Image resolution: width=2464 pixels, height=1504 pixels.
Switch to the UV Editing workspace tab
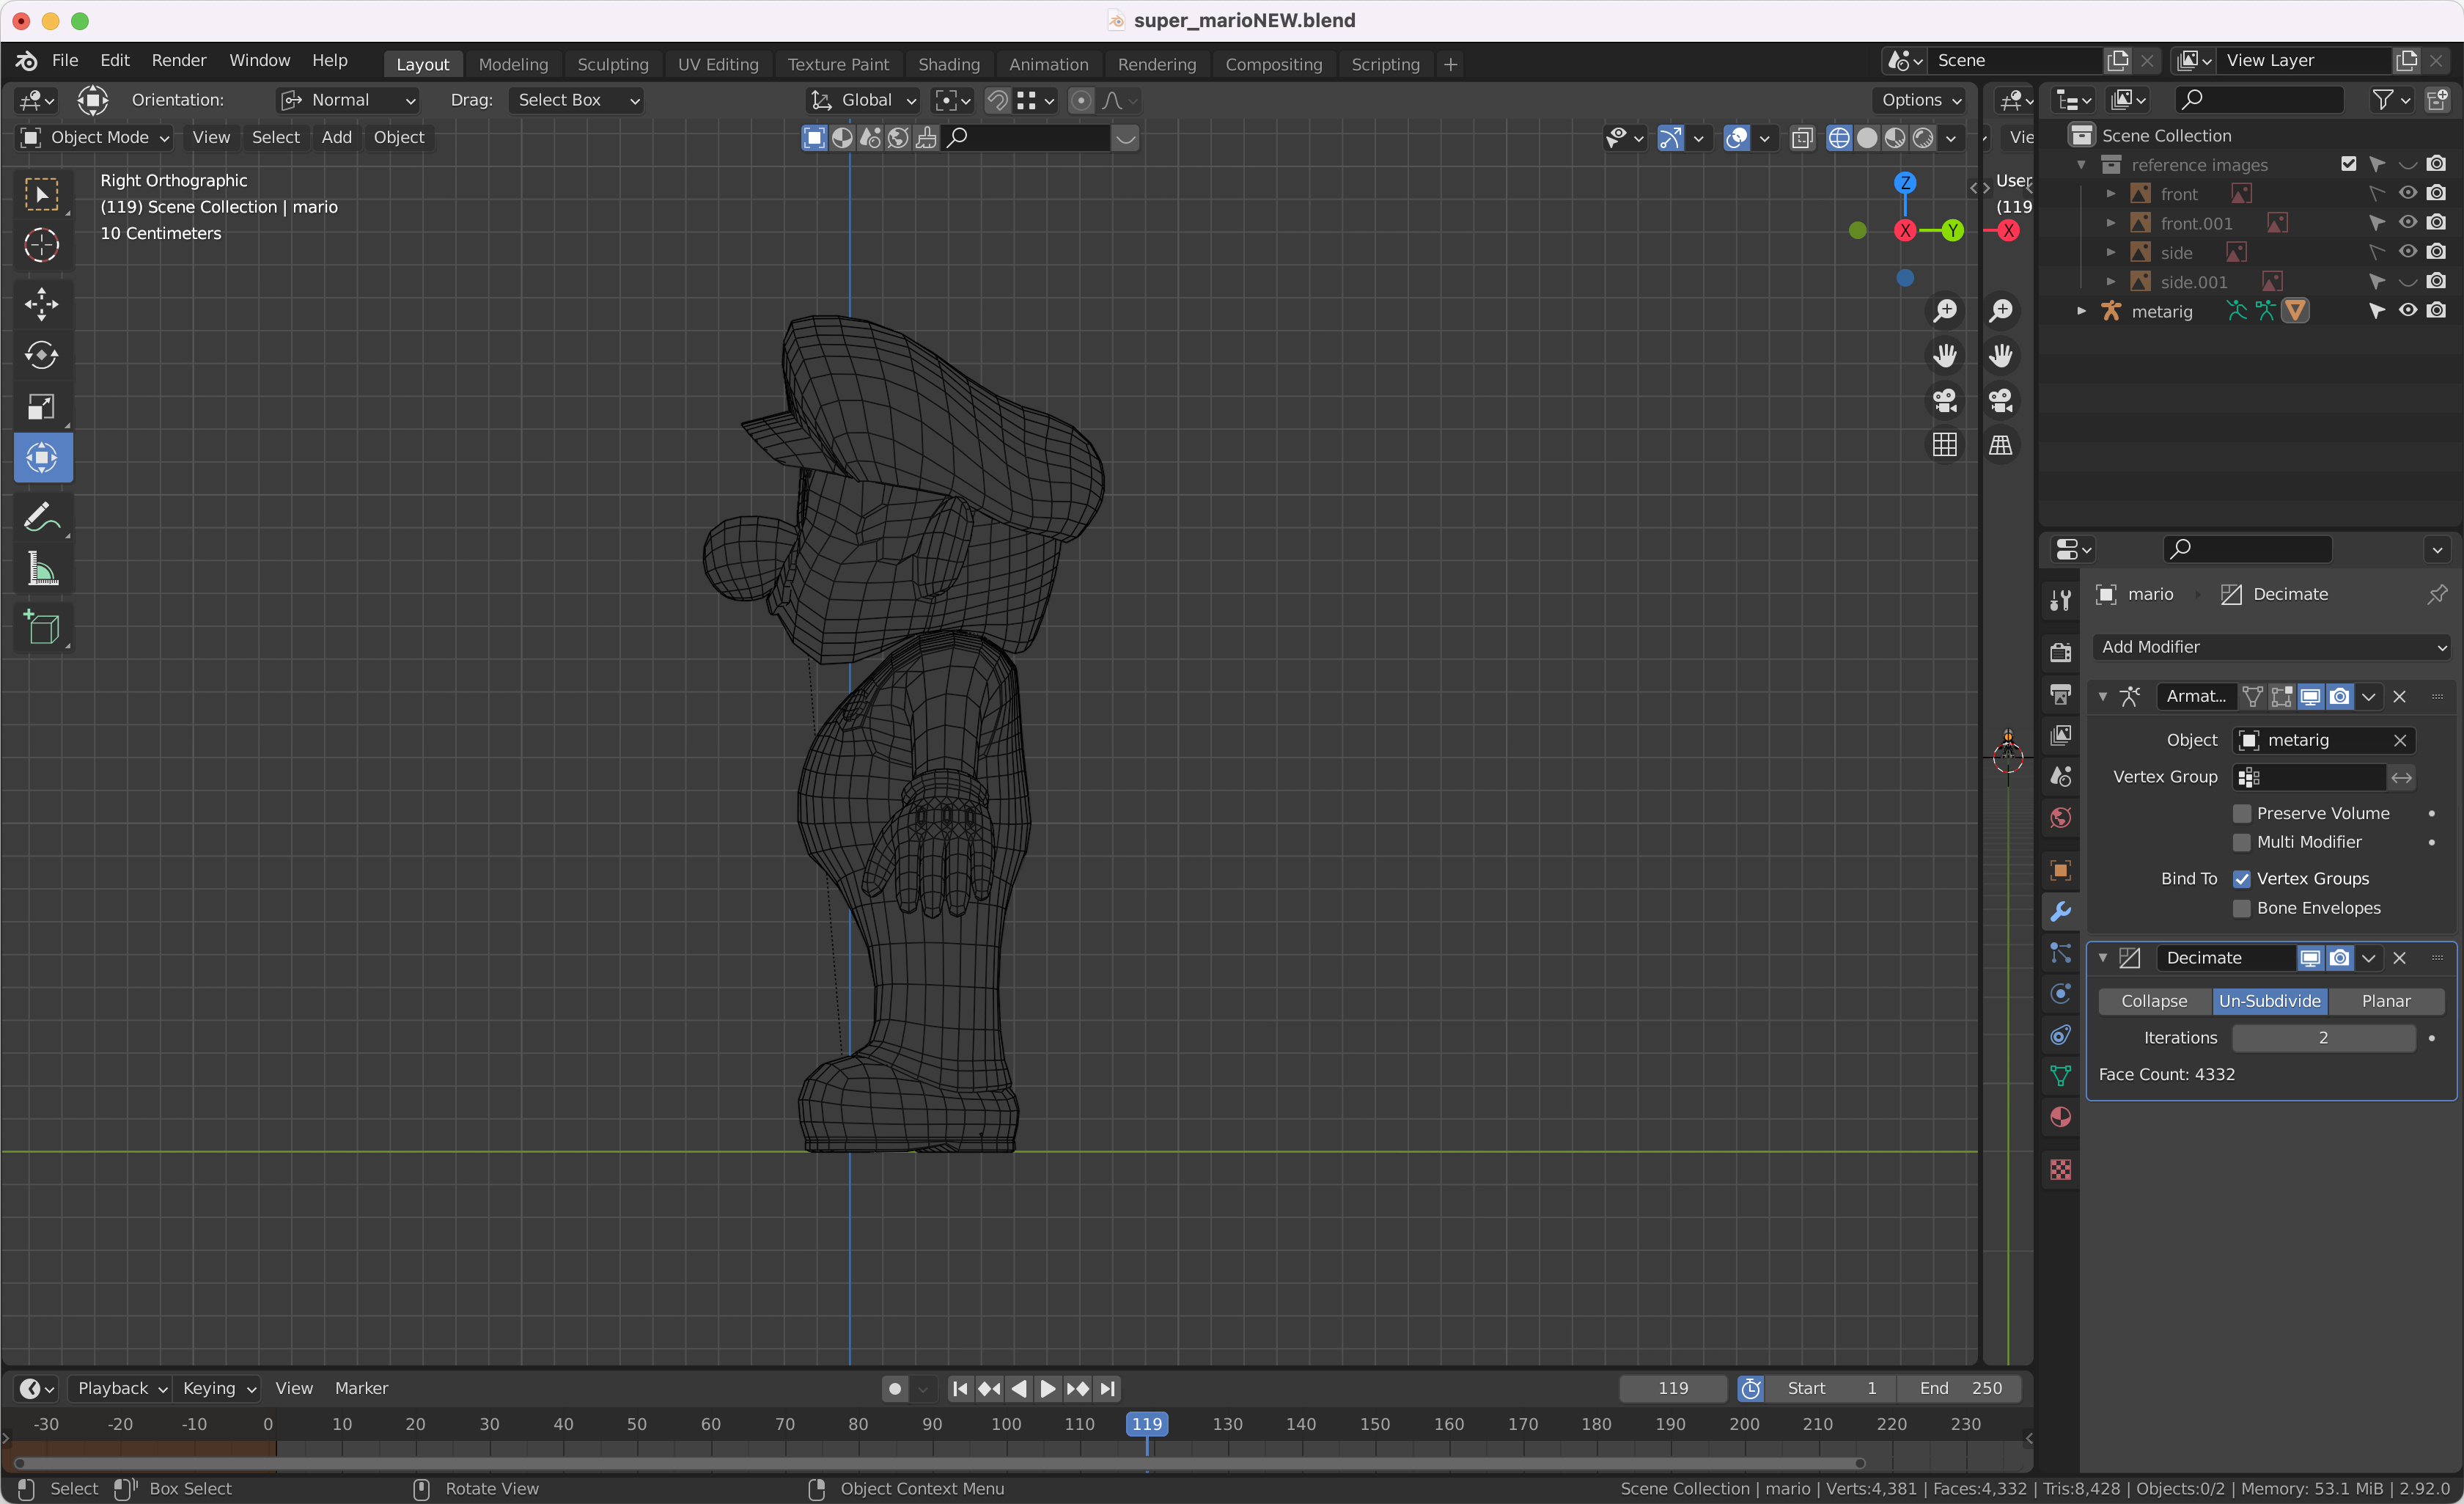pos(718,65)
